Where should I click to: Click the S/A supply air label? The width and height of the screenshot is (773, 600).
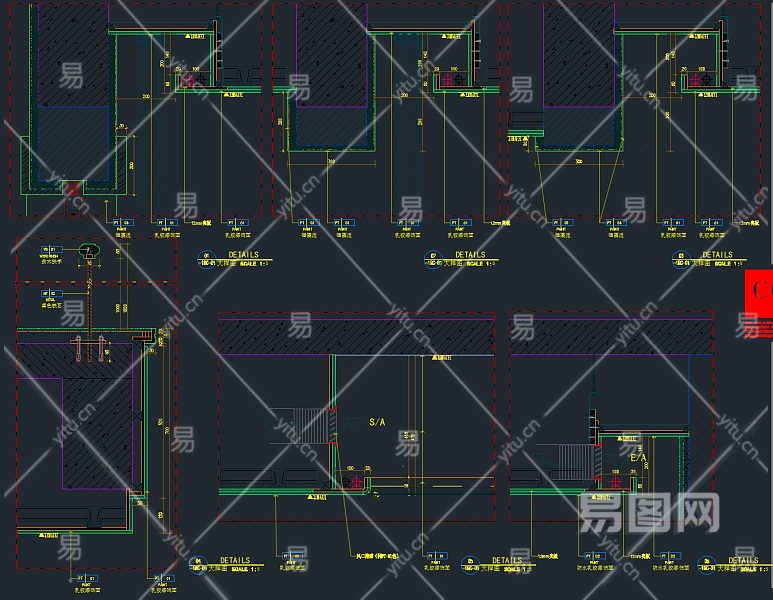pyautogui.click(x=377, y=422)
